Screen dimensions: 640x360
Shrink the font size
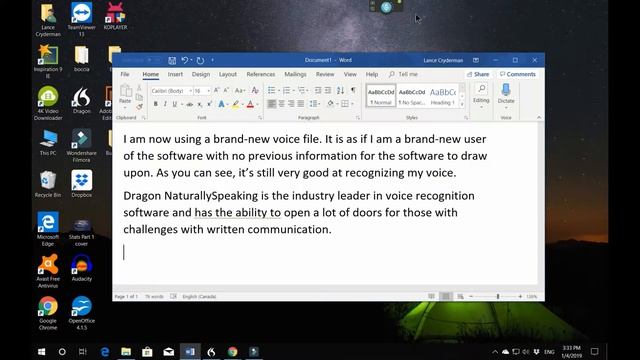click(226, 90)
